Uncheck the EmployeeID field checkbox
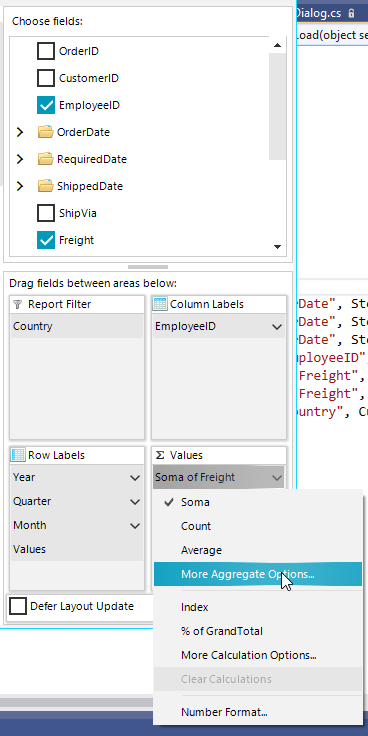The image size is (368, 736). tap(46, 105)
